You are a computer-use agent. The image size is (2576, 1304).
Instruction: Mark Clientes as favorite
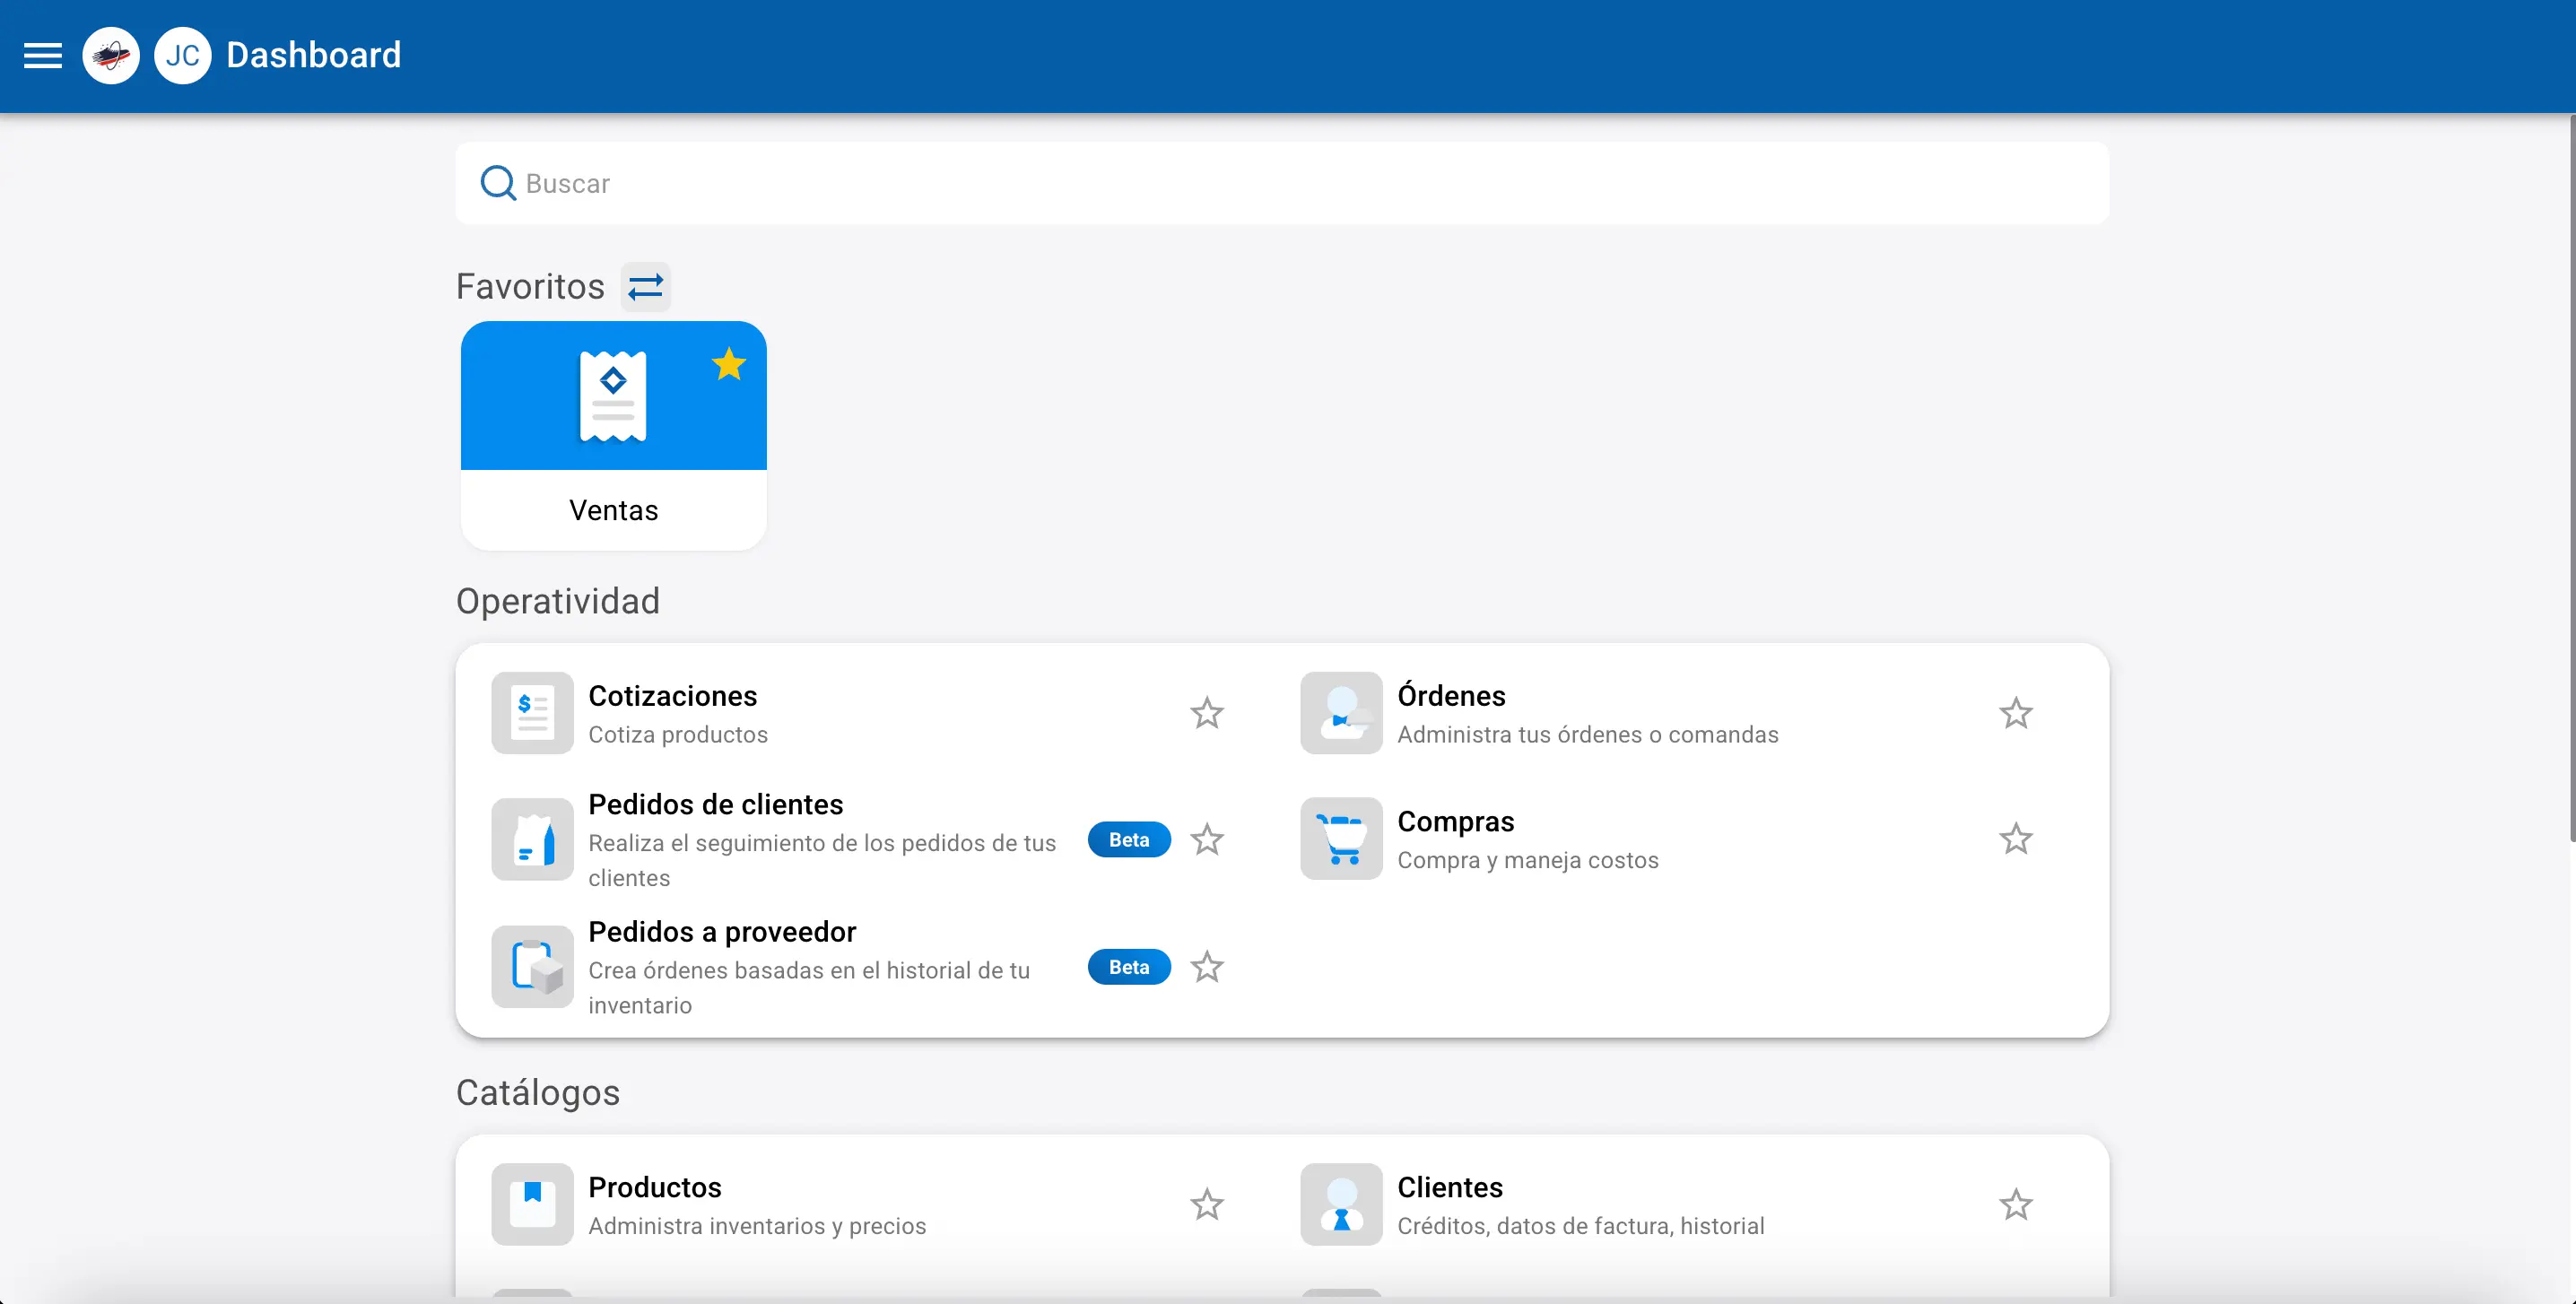click(x=2016, y=1204)
